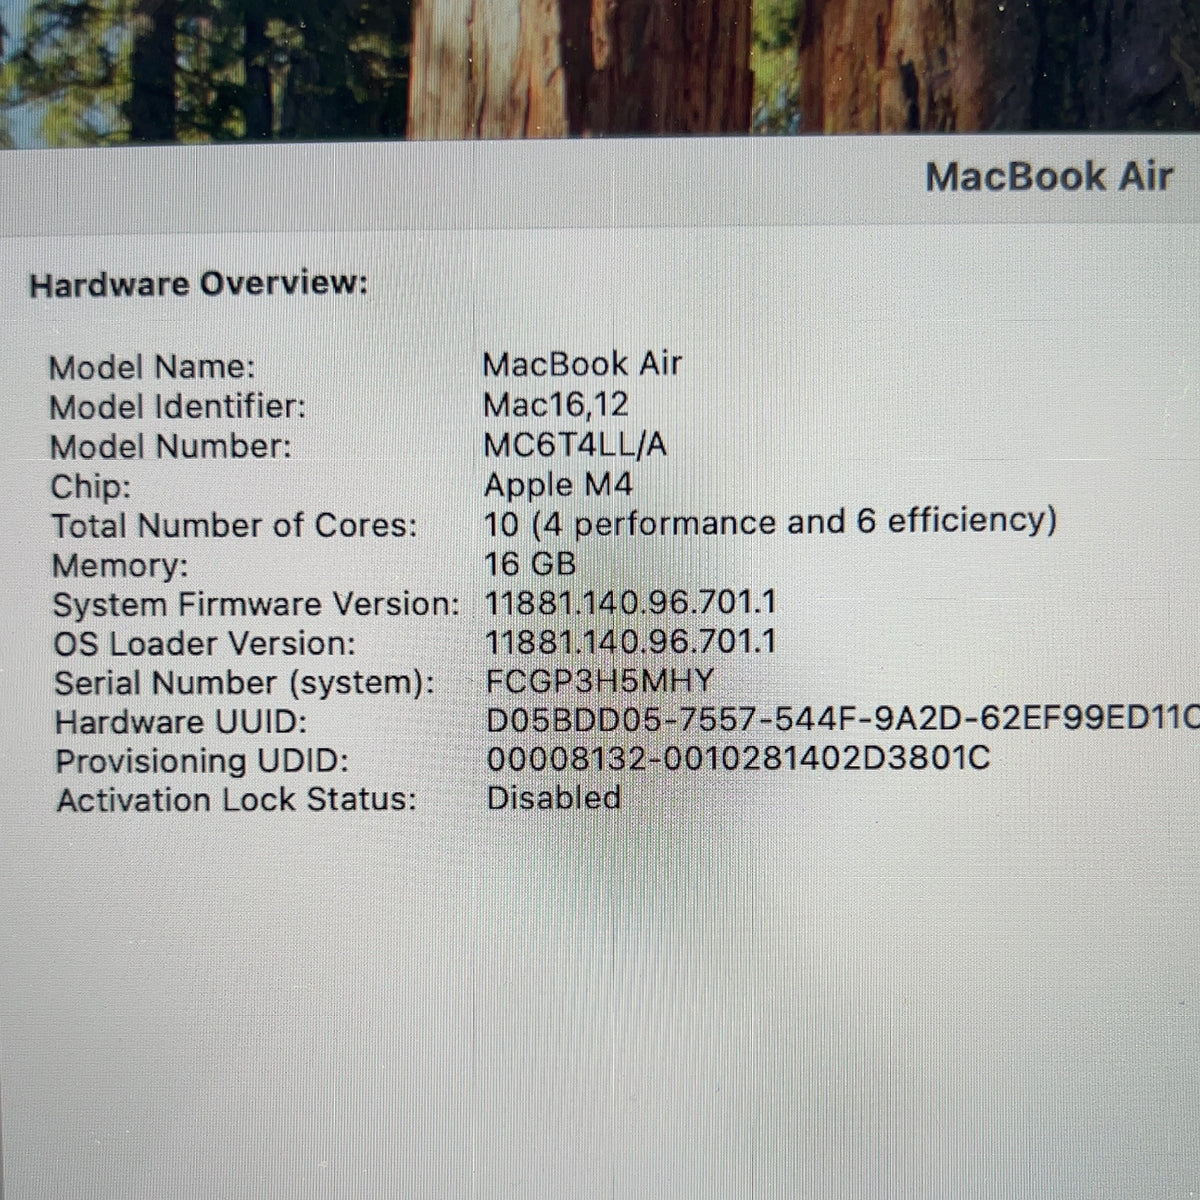Screen dimensions: 1200x1200
Task: Click the Serial Number (system) label
Action: tap(244, 683)
